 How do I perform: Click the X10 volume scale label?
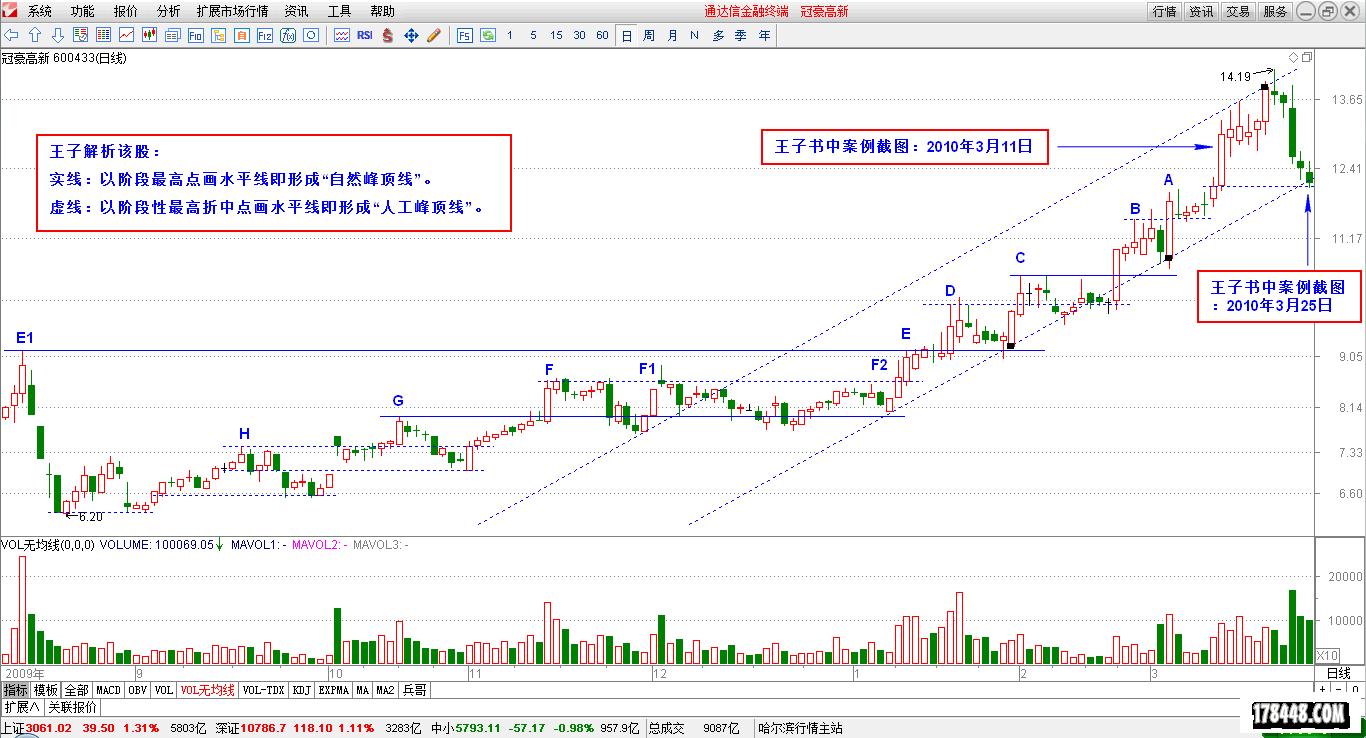(x=1328, y=655)
